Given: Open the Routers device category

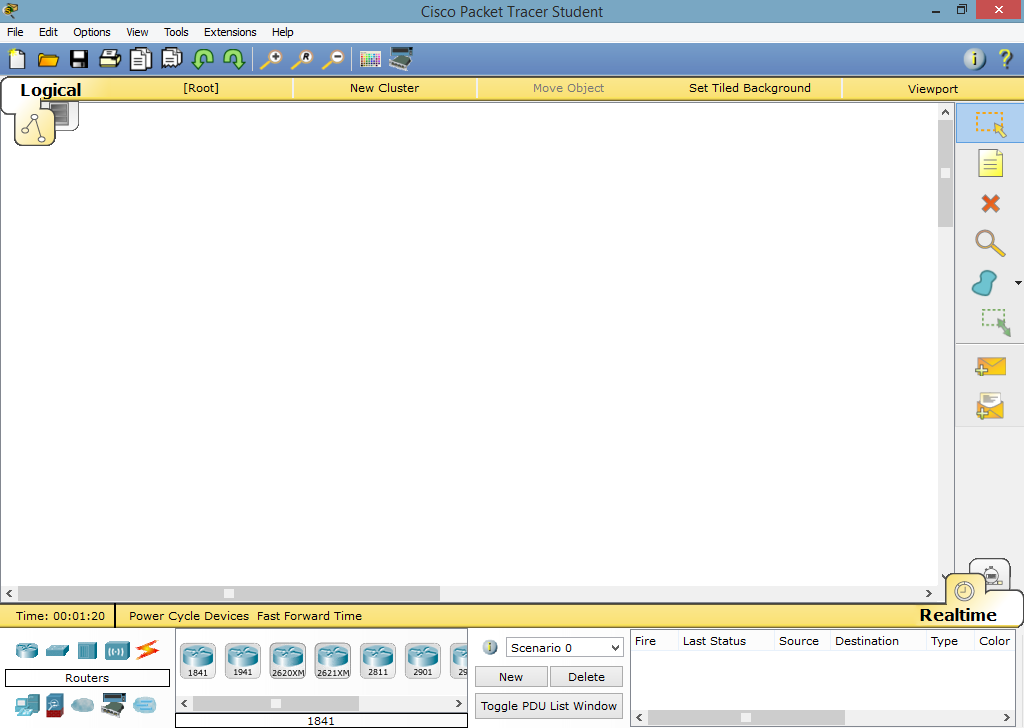Looking at the screenshot, I should (27, 650).
